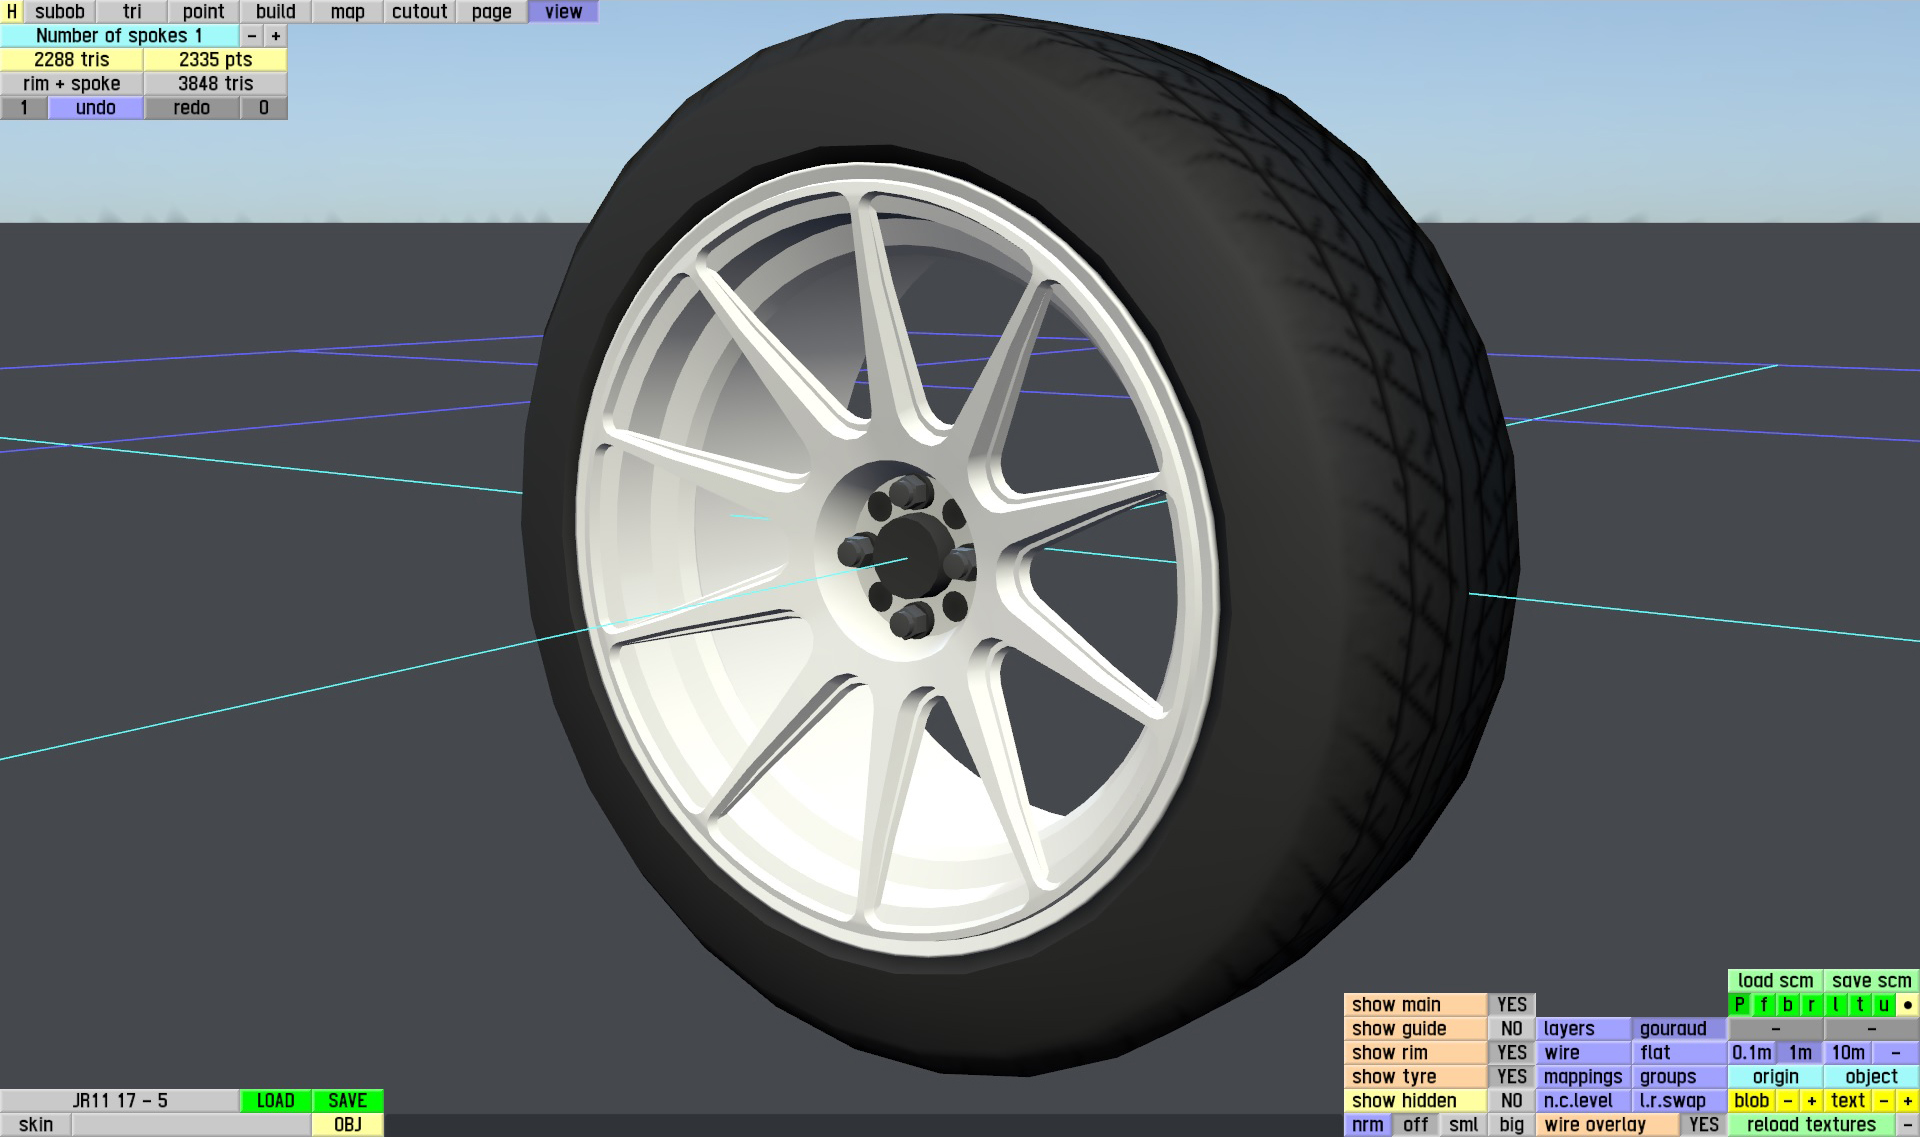Choose flat shading mode
Image resolution: width=1920 pixels, height=1137 pixels.
pyautogui.click(x=1679, y=1053)
